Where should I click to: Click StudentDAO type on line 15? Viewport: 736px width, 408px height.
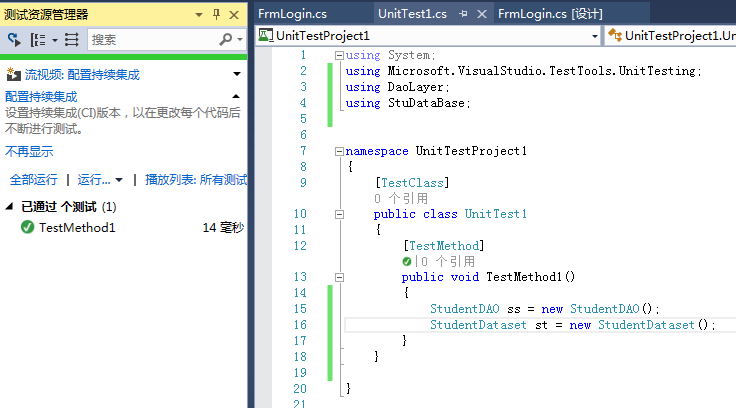click(465, 309)
